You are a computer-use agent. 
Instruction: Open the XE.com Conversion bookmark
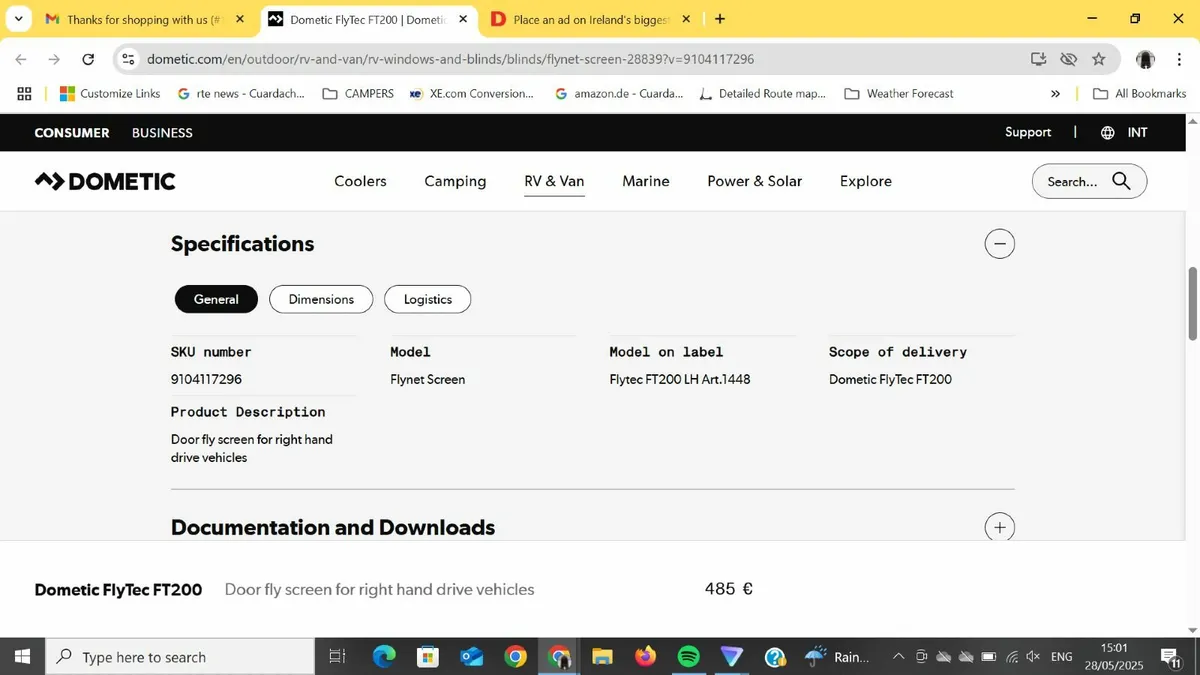click(472, 93)
